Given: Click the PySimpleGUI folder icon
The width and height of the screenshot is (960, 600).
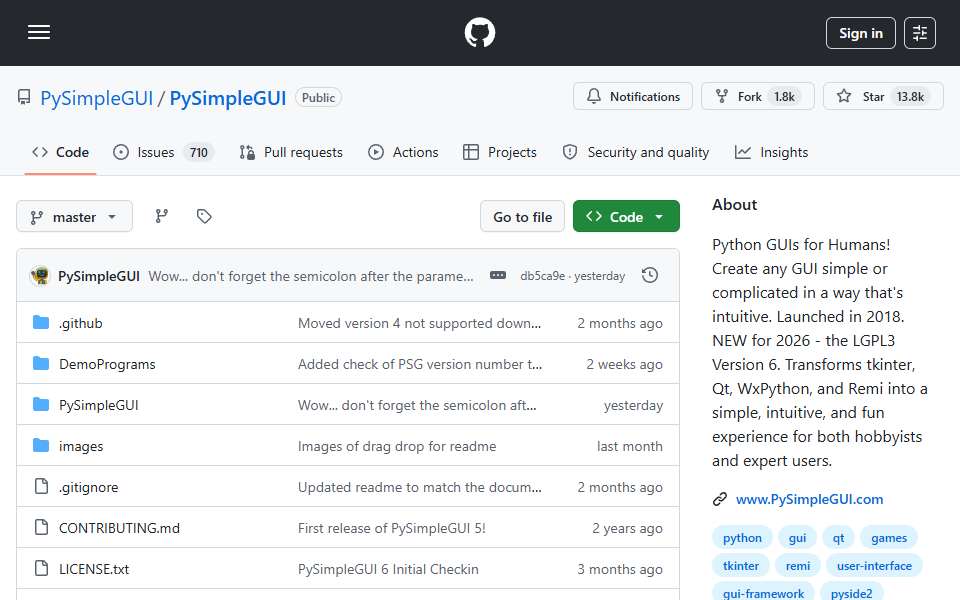Looking at the screenshot, I should [41, 405].
